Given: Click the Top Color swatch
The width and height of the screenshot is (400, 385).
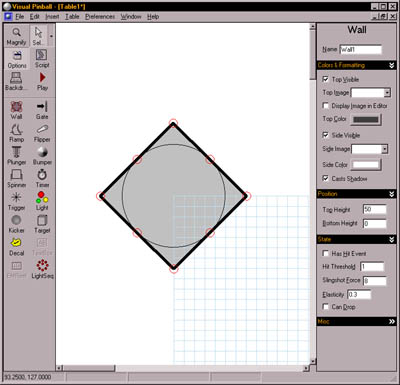Looking at the screenshot, I should click(366, 119).
